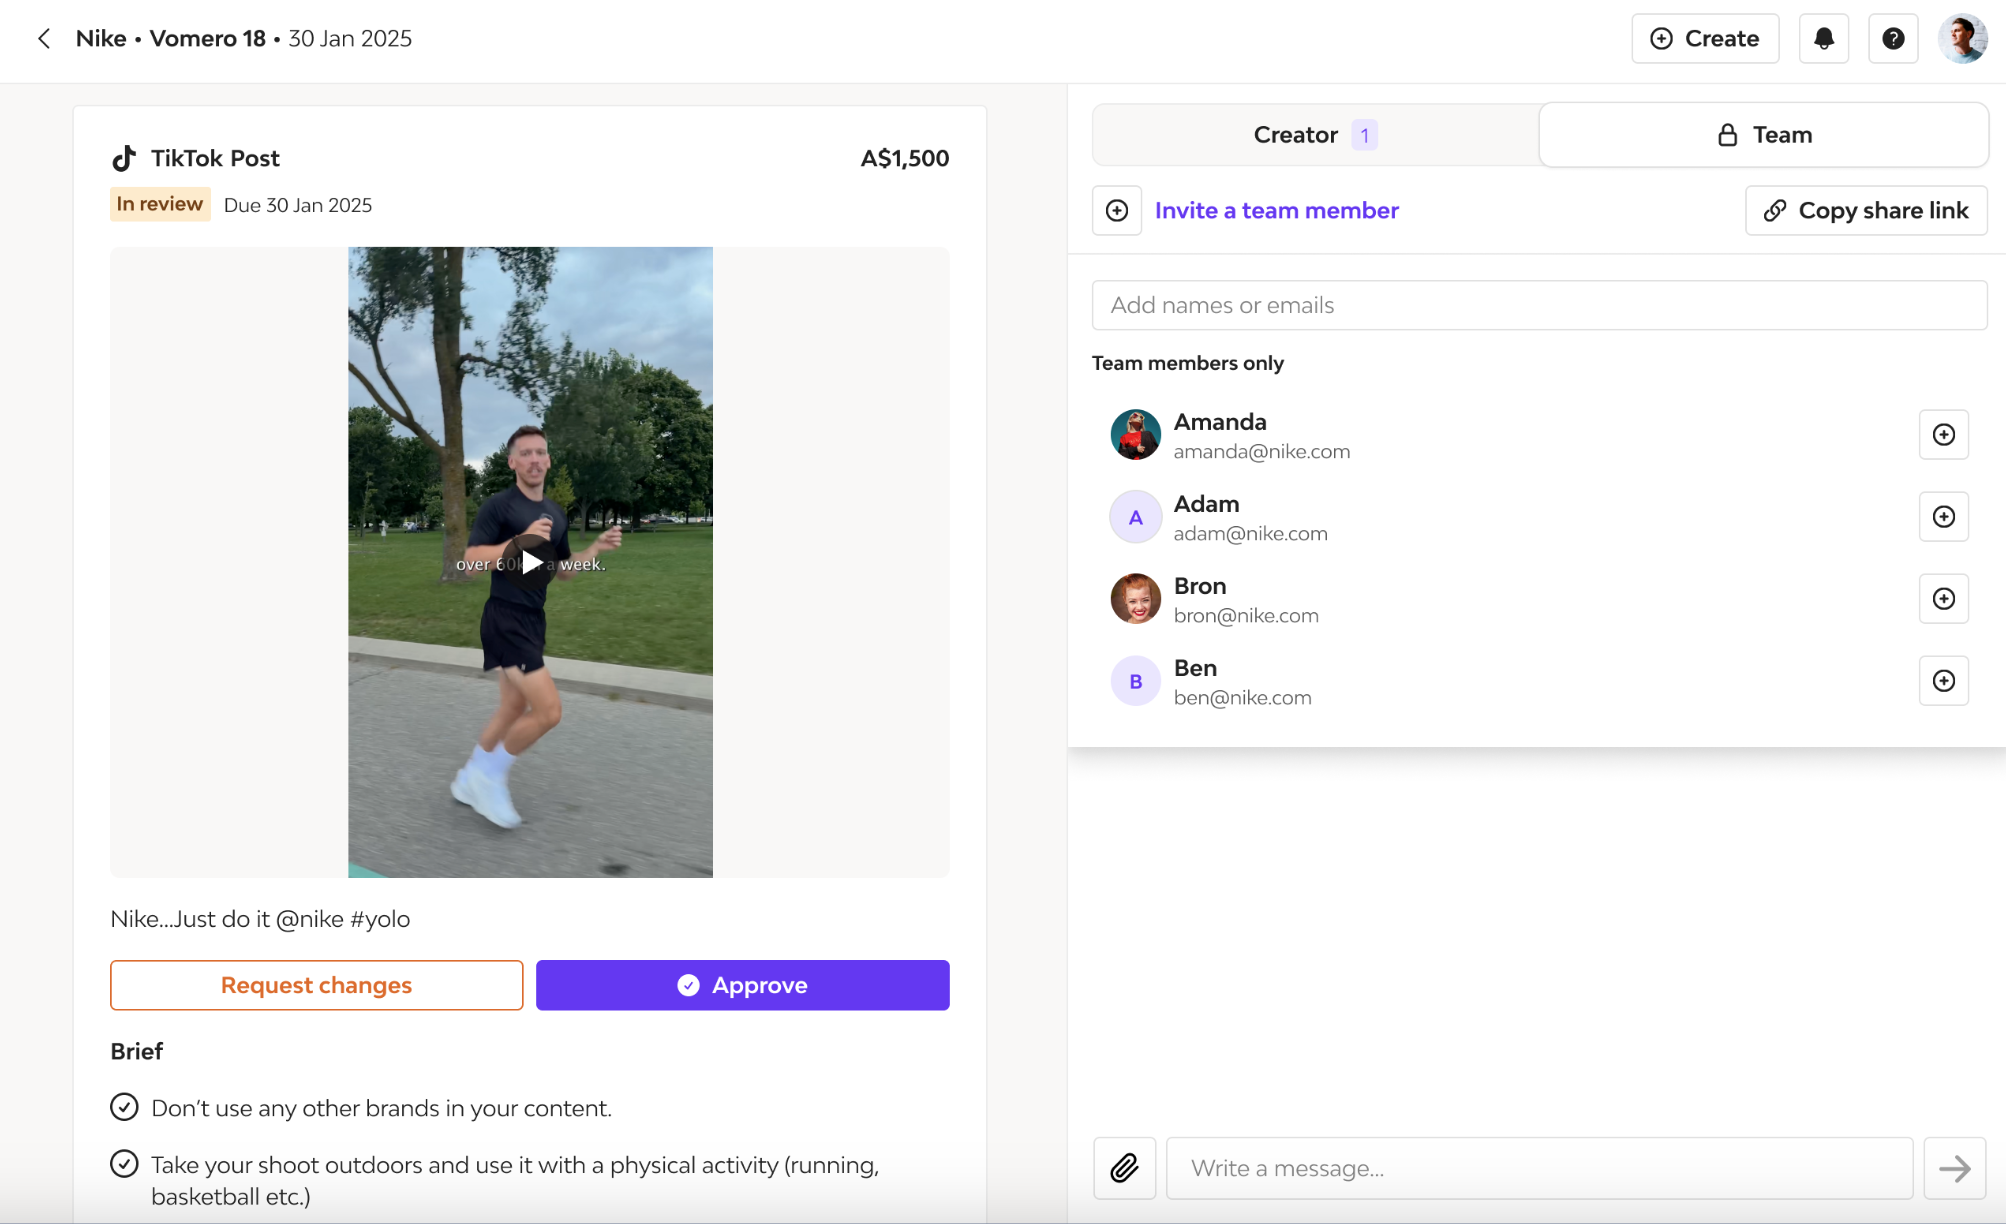Click the TikTok Post title
This screenshot has width=2006, height=1224.
click(x=215, y=158)
